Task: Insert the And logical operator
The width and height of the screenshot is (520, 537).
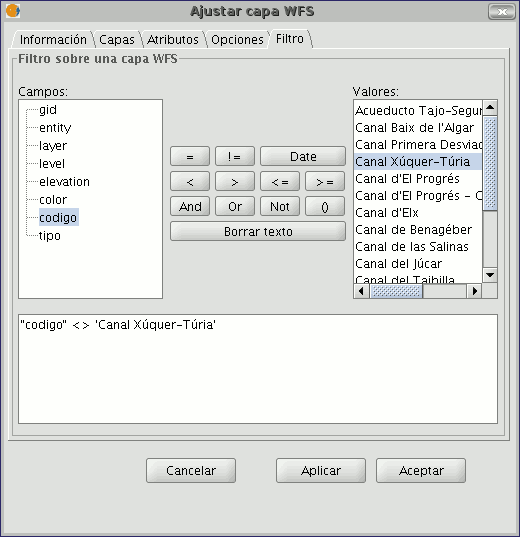Action: tap(190, 207)
